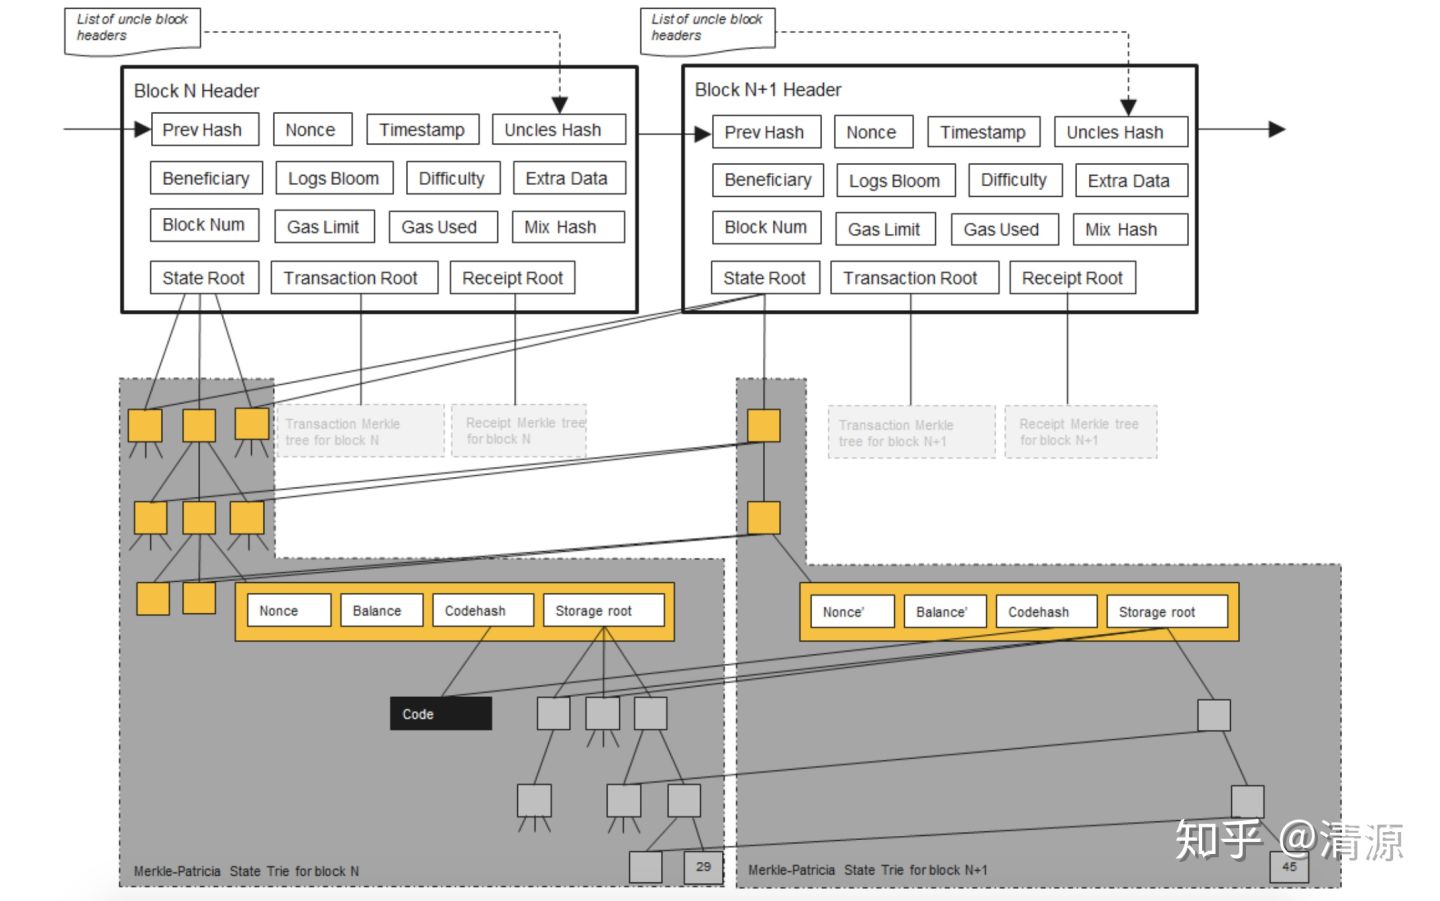Select the trie node numbered 45
This screenshot has width=1440, height=901.
pyautogui.click(x=1289, y=867)
